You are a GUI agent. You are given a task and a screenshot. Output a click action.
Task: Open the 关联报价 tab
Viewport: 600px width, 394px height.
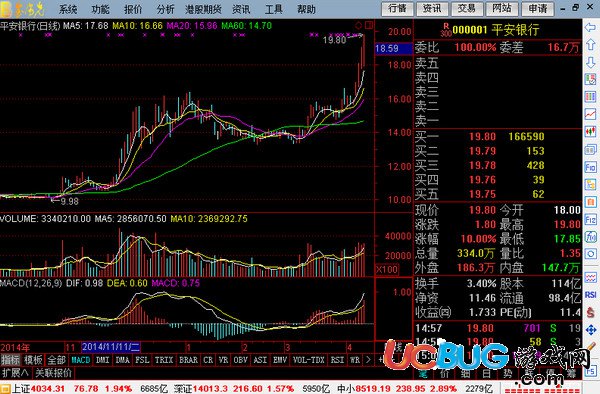click(x=54, y=373)
